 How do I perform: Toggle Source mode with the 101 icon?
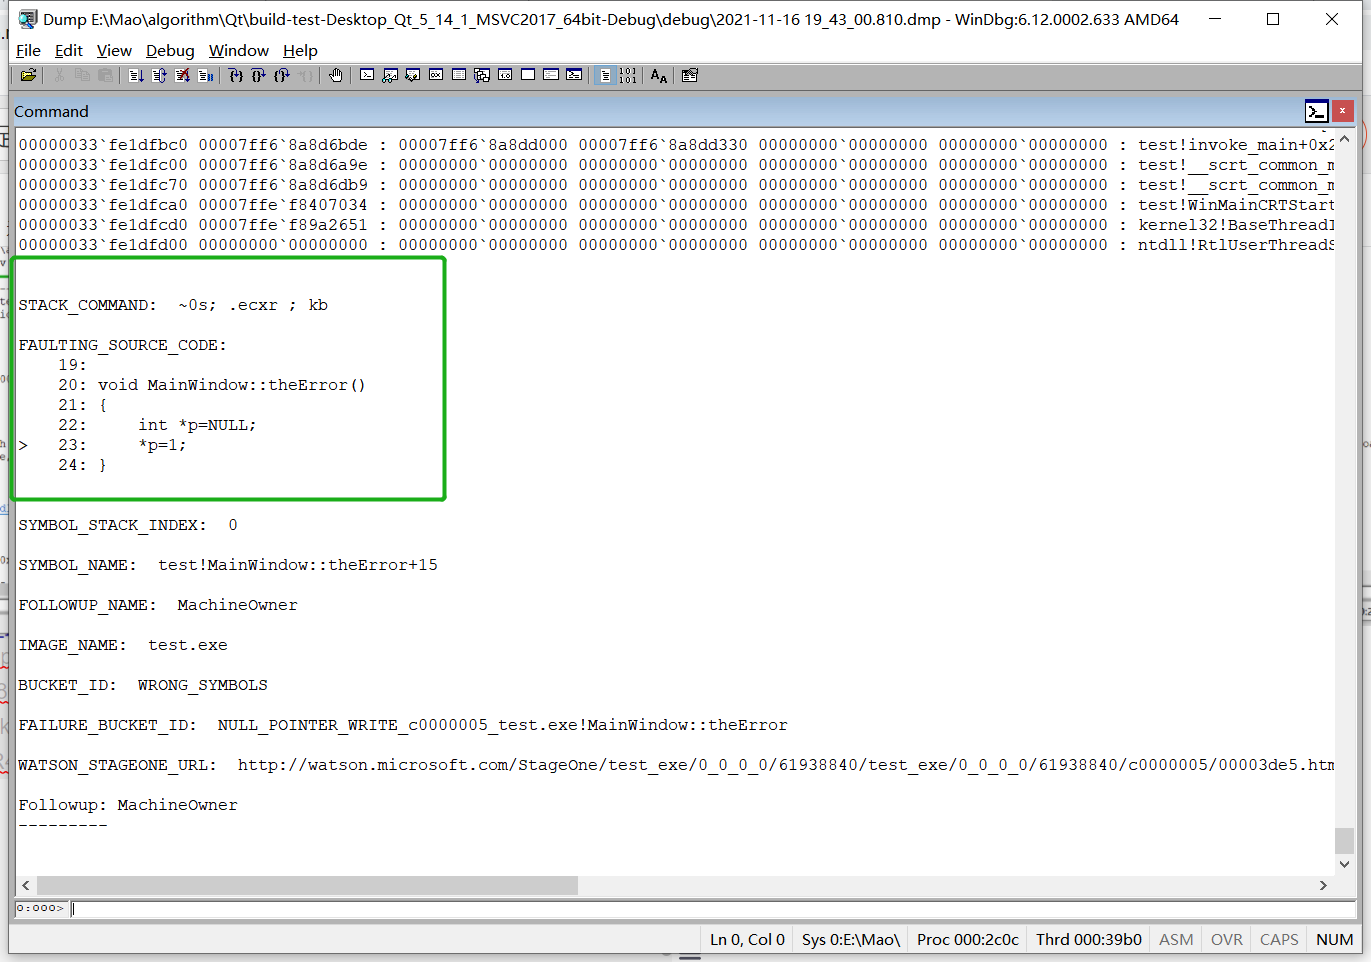tap(628, 75)
